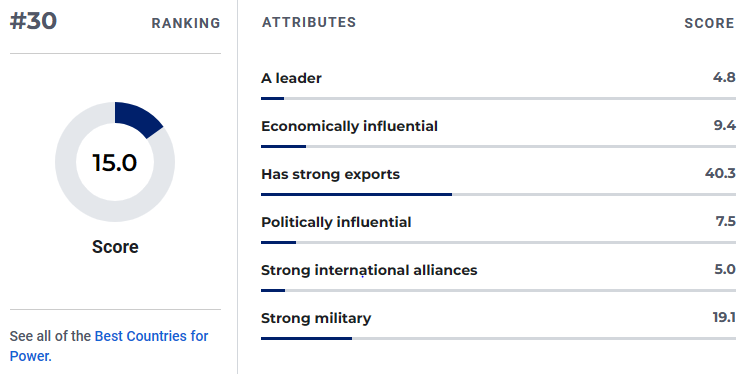This screenshot has width=753, height=374.
Task: Click the Strong military progress bar
Action: point(498,338)
